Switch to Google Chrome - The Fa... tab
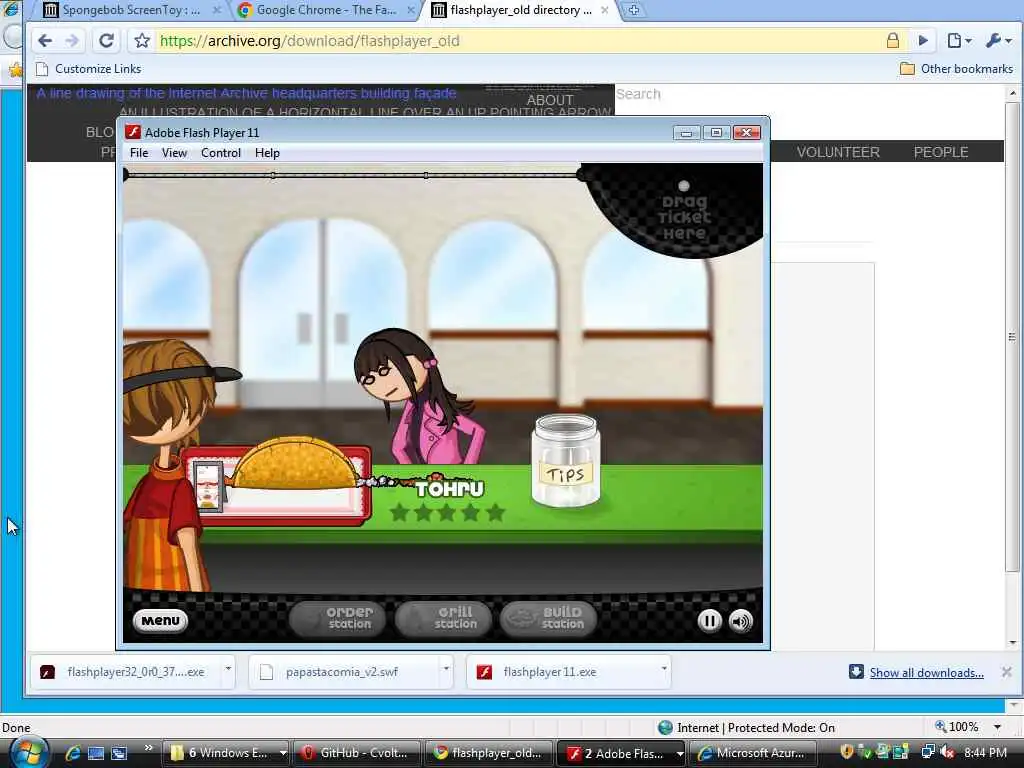 pyautogui.click(x=325, y=10)
